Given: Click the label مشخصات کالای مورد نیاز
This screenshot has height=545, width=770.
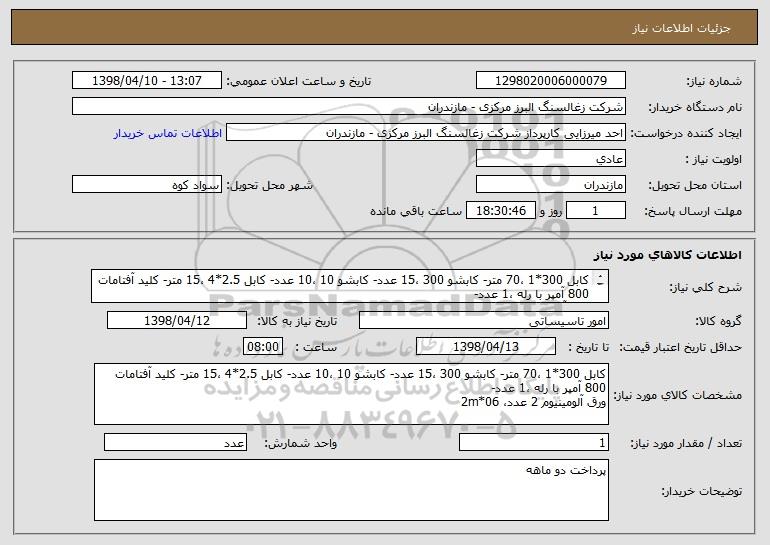Looking at the screenshot, I should coord(680,395).
